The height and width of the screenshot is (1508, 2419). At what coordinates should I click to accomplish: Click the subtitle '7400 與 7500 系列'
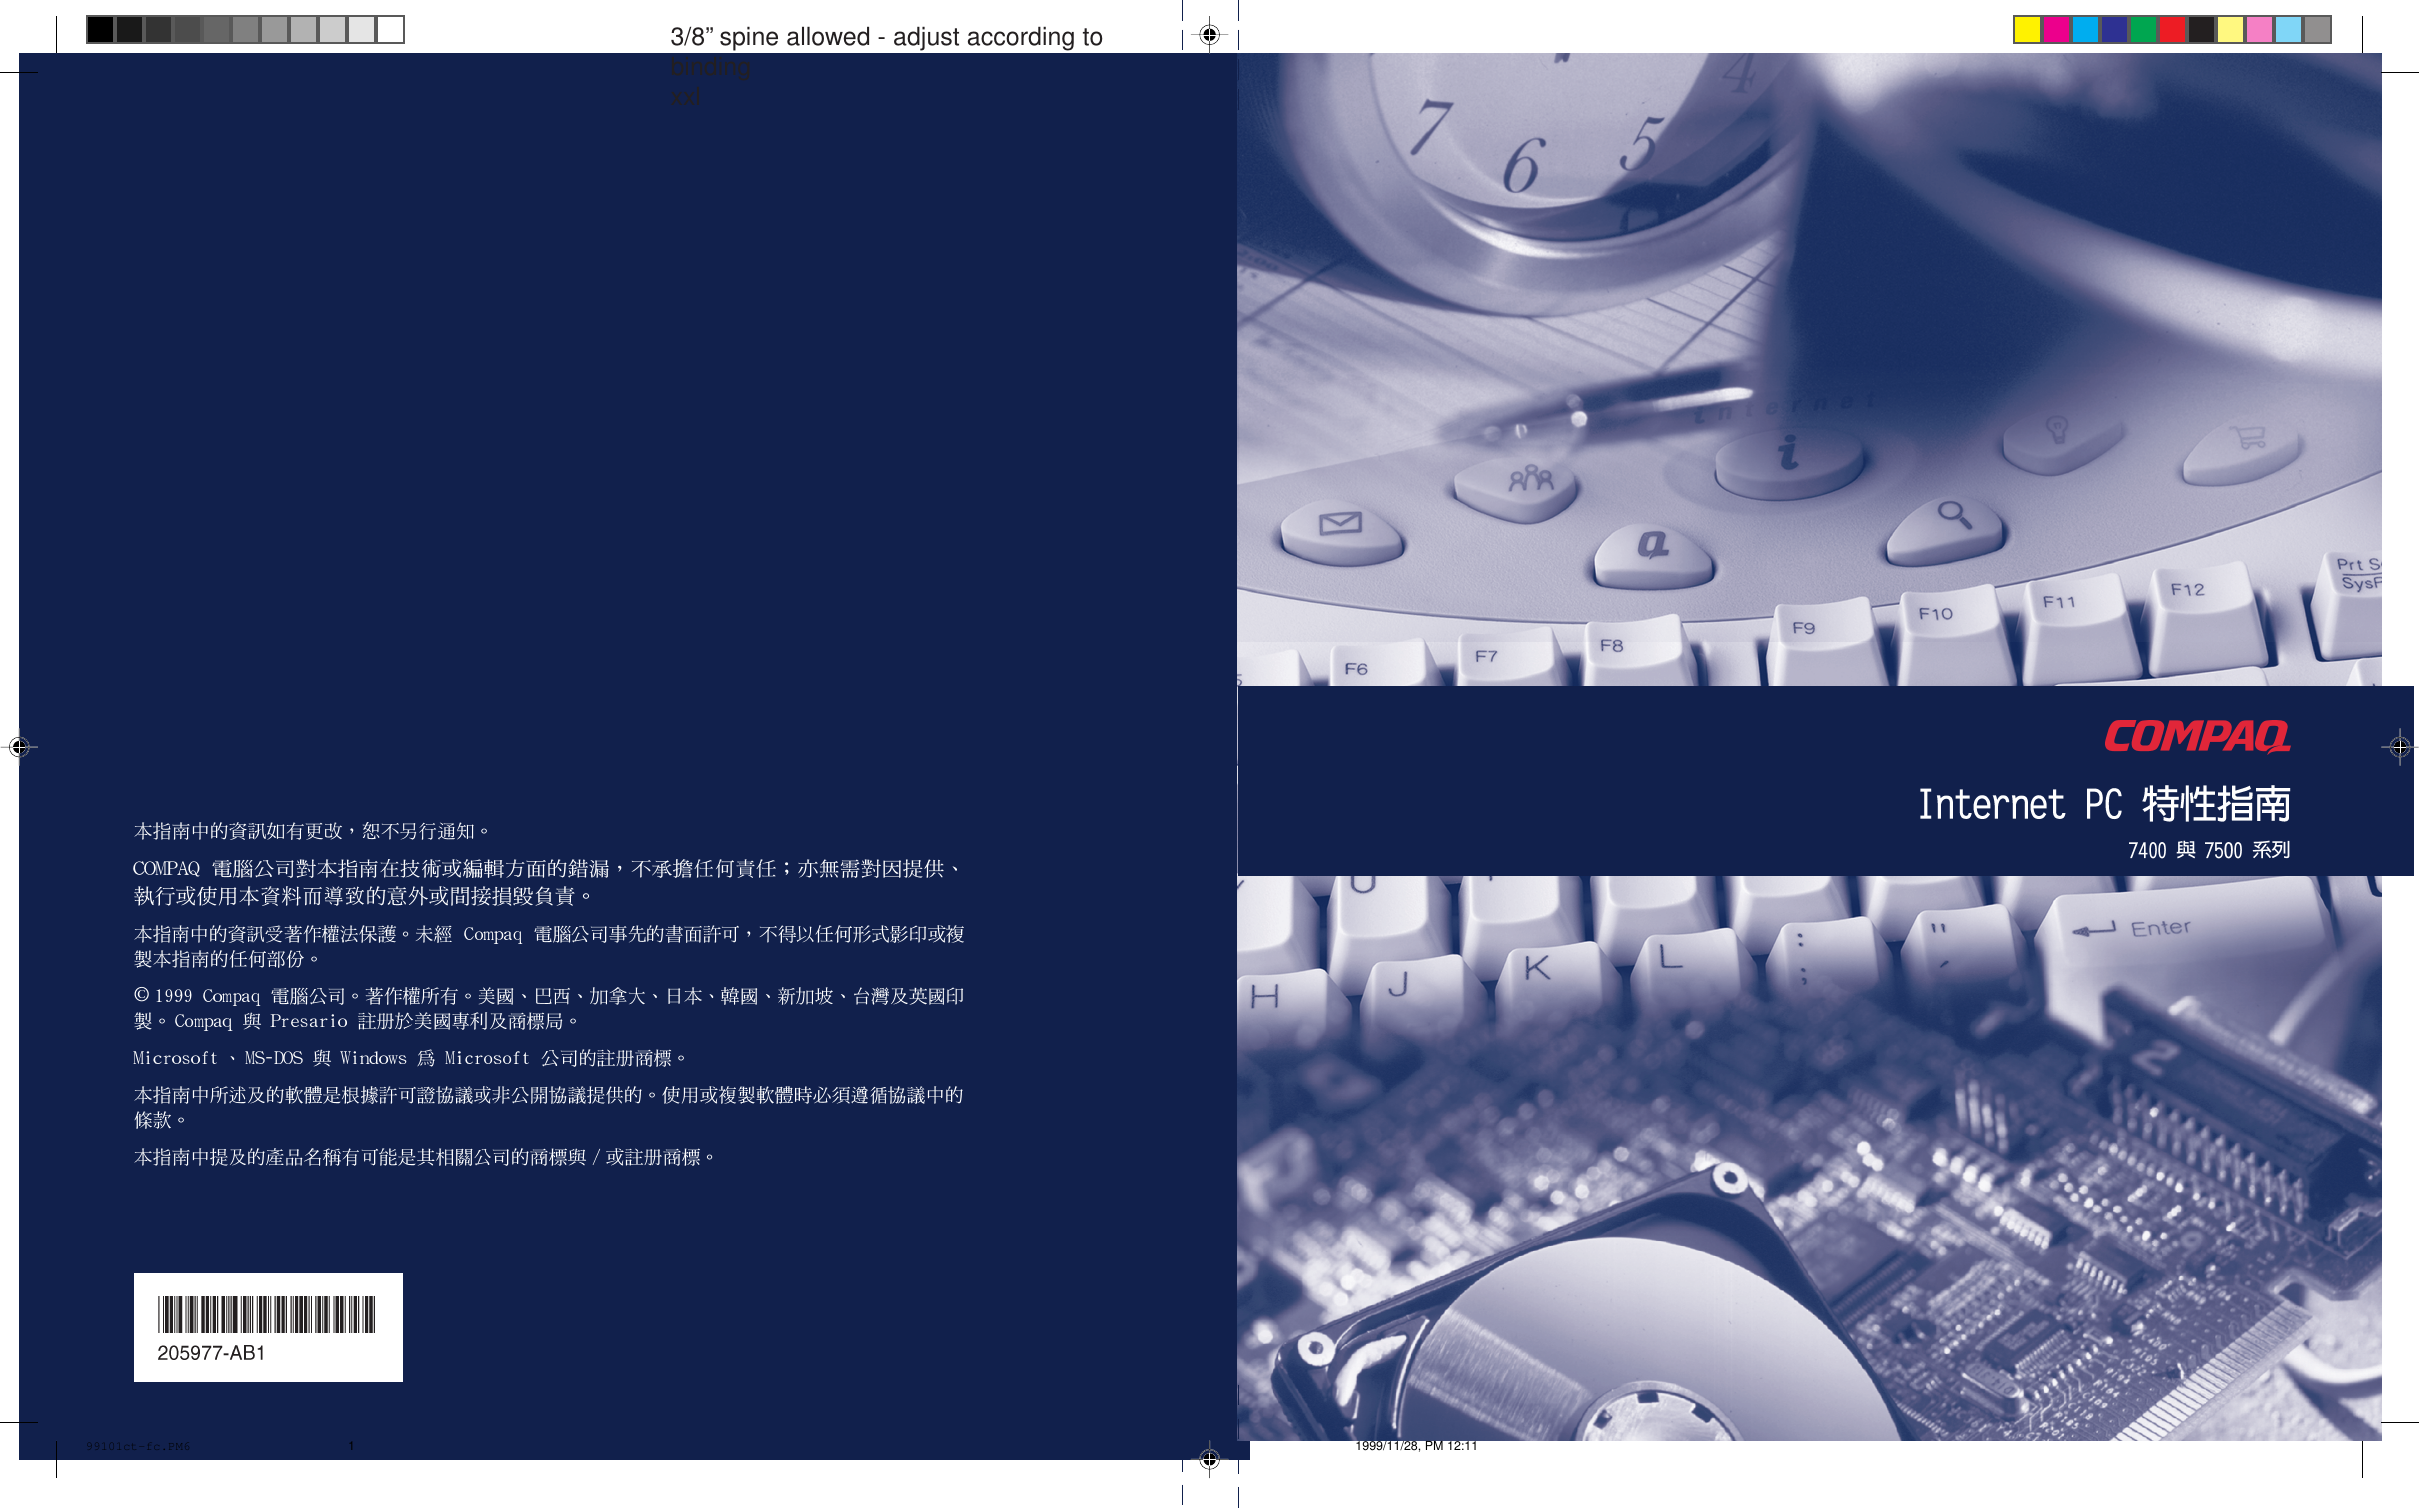pyautogui.click(x=2208, y=850)
